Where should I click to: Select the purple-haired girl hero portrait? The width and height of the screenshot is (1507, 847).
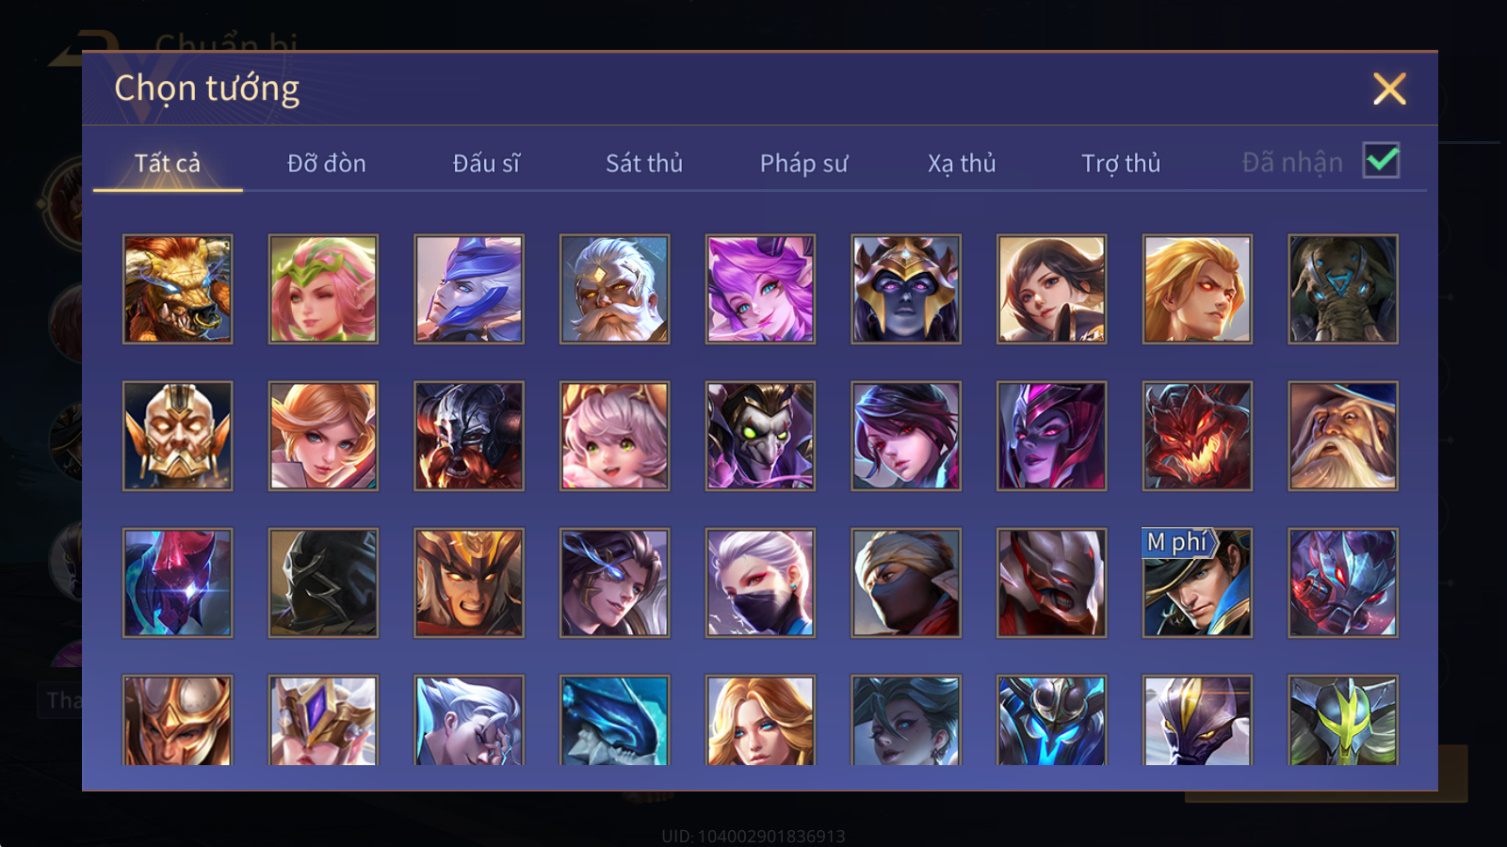(760, 289)
